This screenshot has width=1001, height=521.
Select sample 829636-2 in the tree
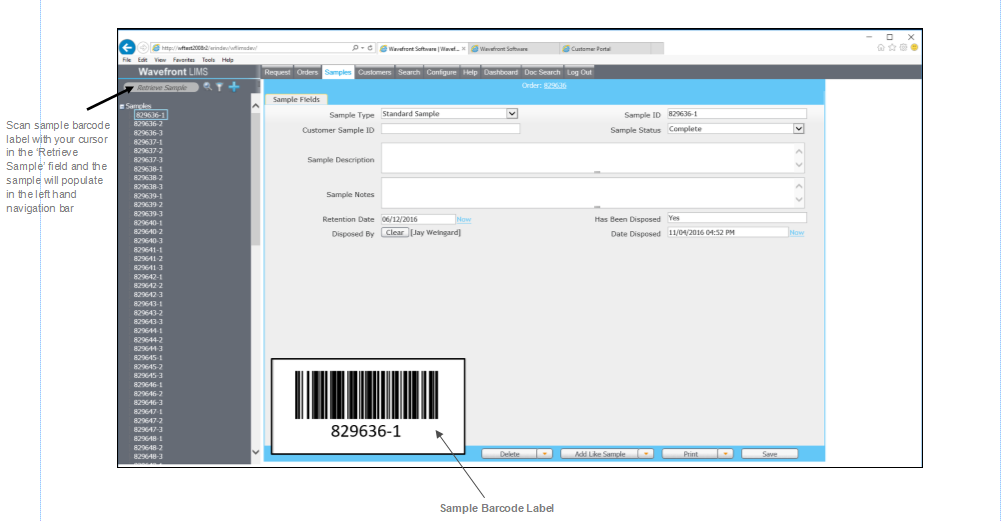click(148, 124)
